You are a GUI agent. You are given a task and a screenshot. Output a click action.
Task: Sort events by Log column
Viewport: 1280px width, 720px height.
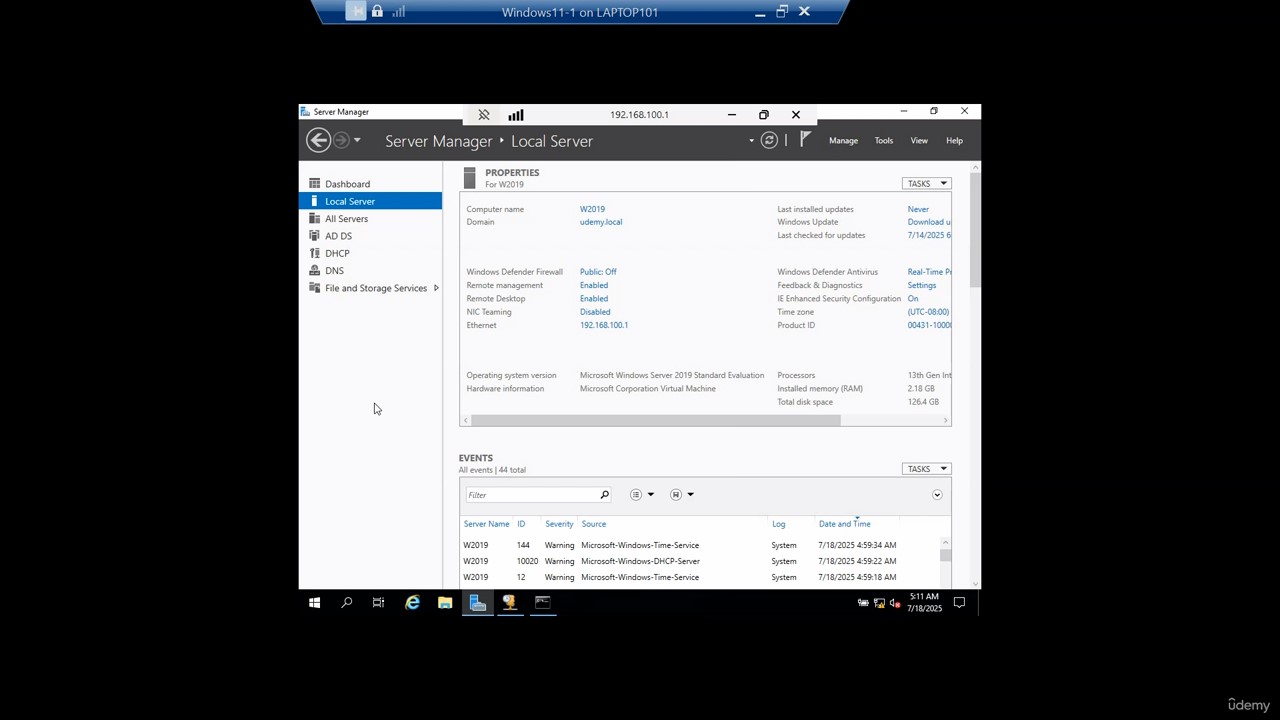[778, 524]
